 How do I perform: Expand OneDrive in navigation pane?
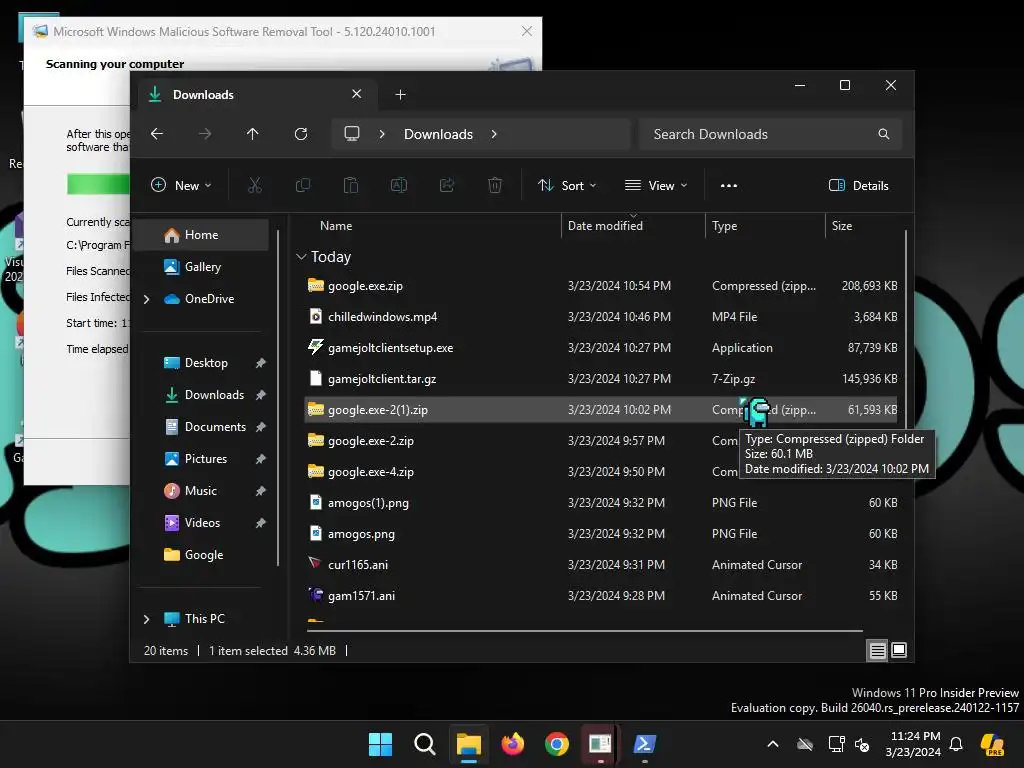point(146,299)
